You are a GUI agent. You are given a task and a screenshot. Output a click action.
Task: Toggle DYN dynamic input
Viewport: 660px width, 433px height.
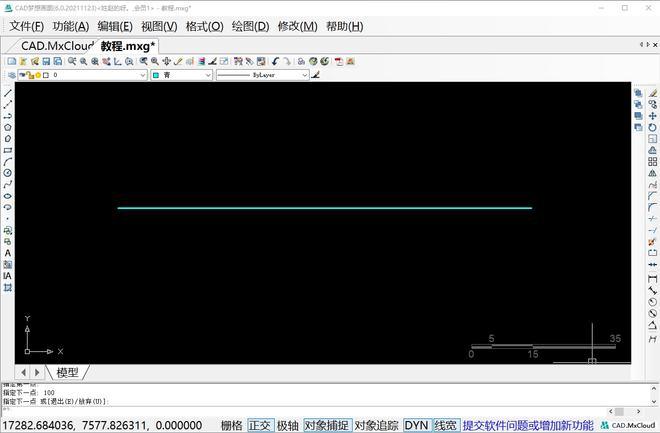pyautogui.click(x=416, y=425)
